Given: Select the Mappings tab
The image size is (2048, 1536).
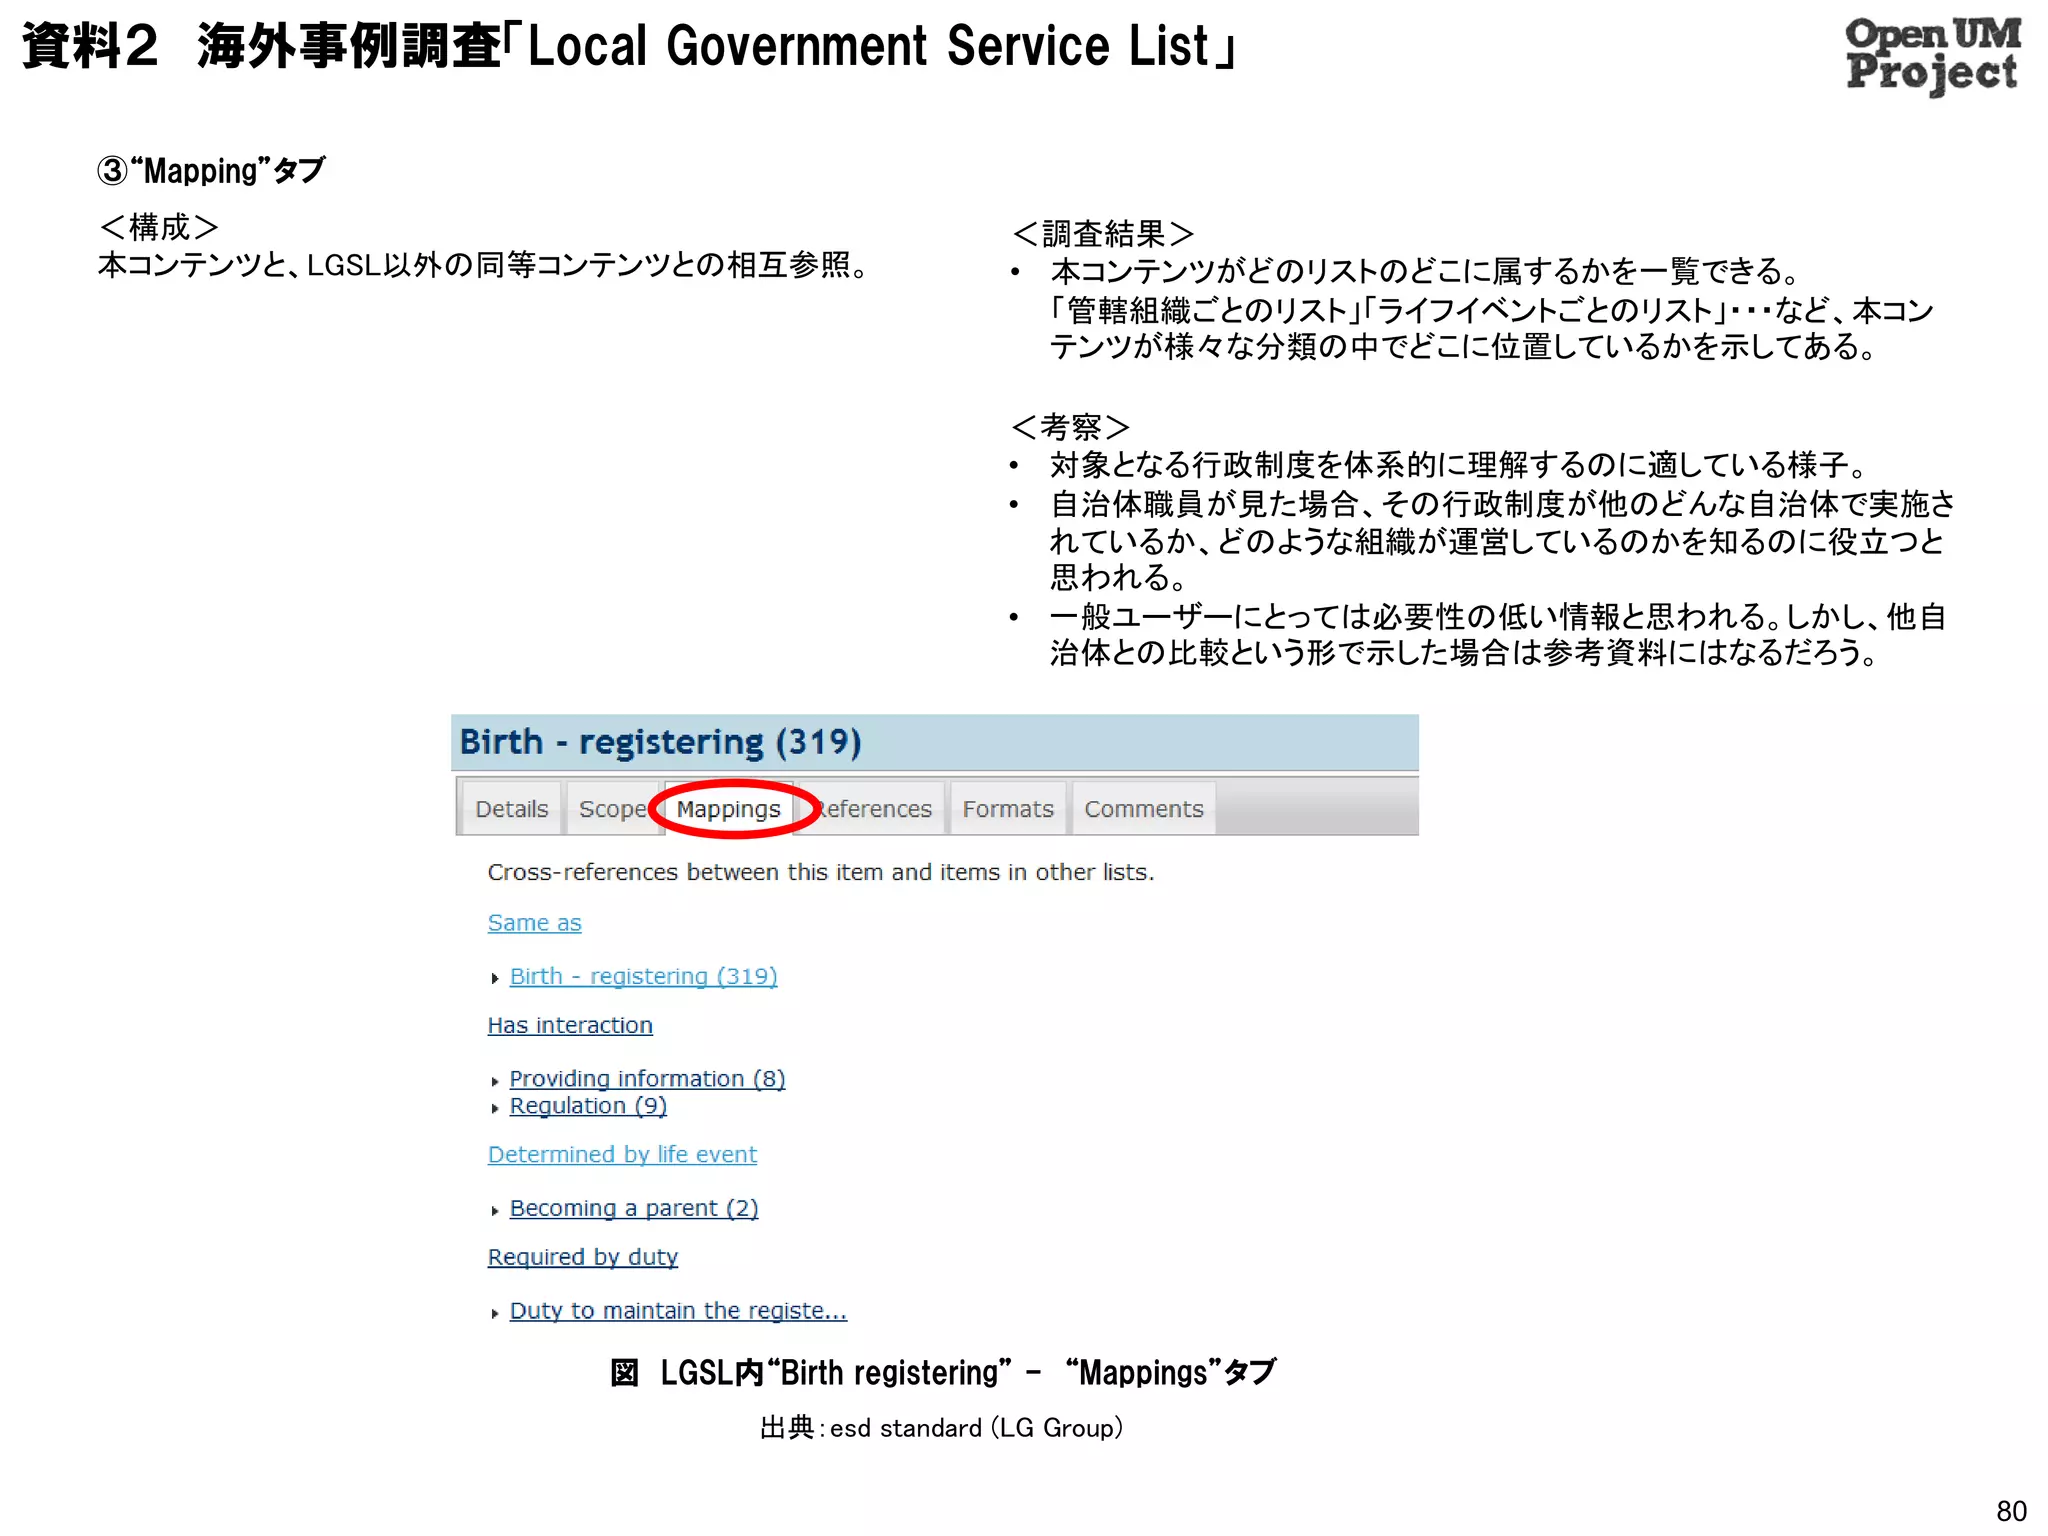Looking at the screenshot, I should [728, 808].
